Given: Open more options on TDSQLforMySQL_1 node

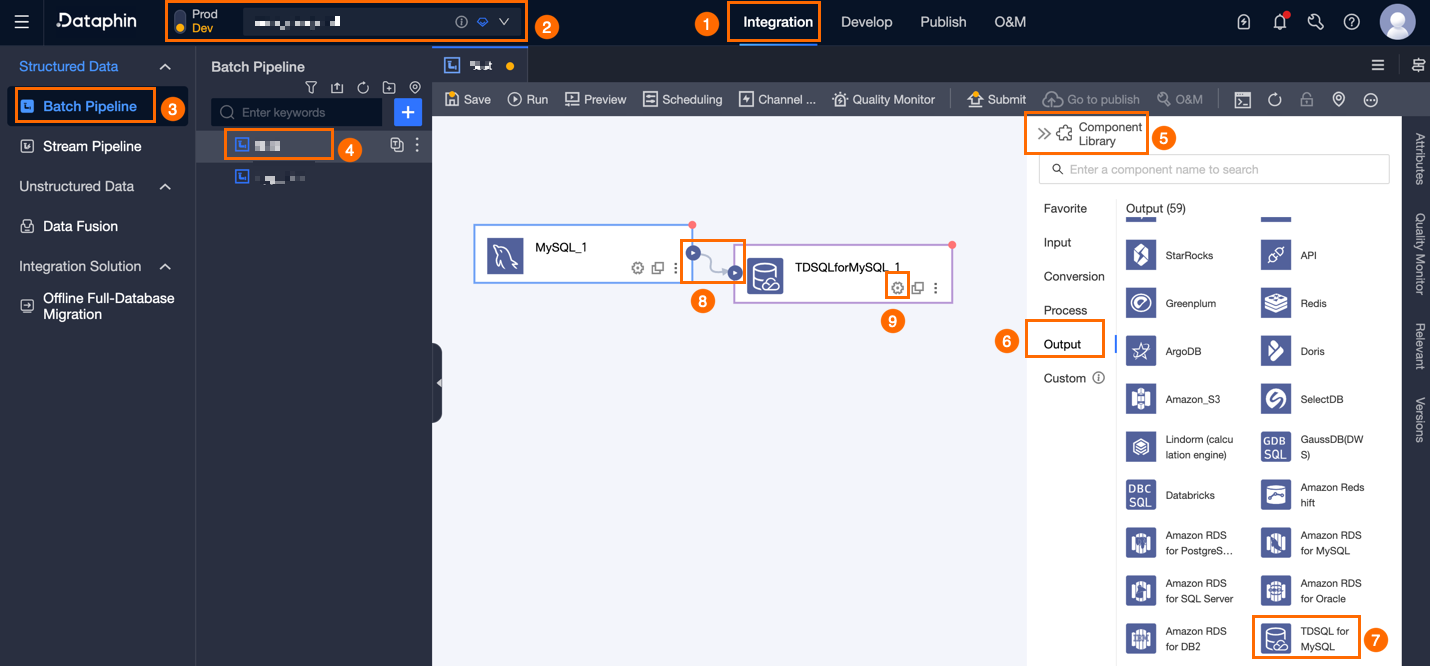Looking at the screenshot, I should pos(936,288).
